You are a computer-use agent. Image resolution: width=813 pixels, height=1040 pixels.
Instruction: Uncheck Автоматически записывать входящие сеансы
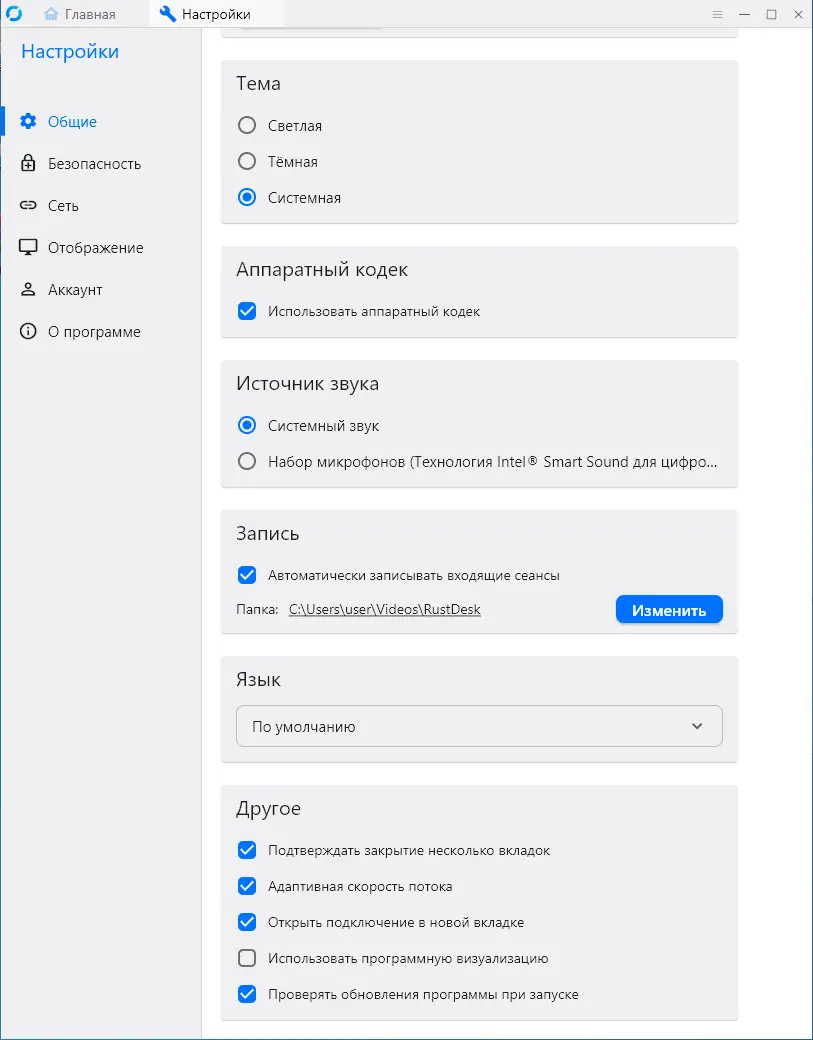pos(247,576)
